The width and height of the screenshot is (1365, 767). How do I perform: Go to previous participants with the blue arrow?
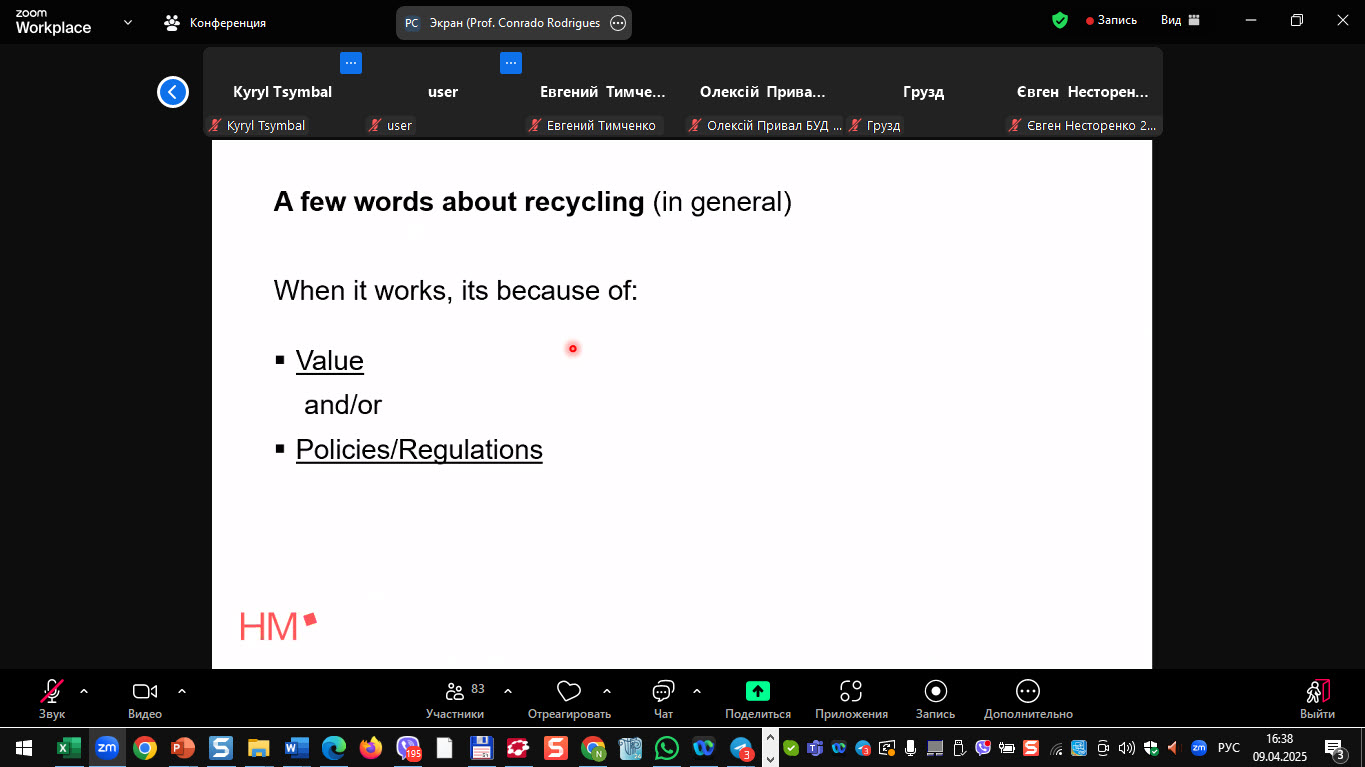173,92
